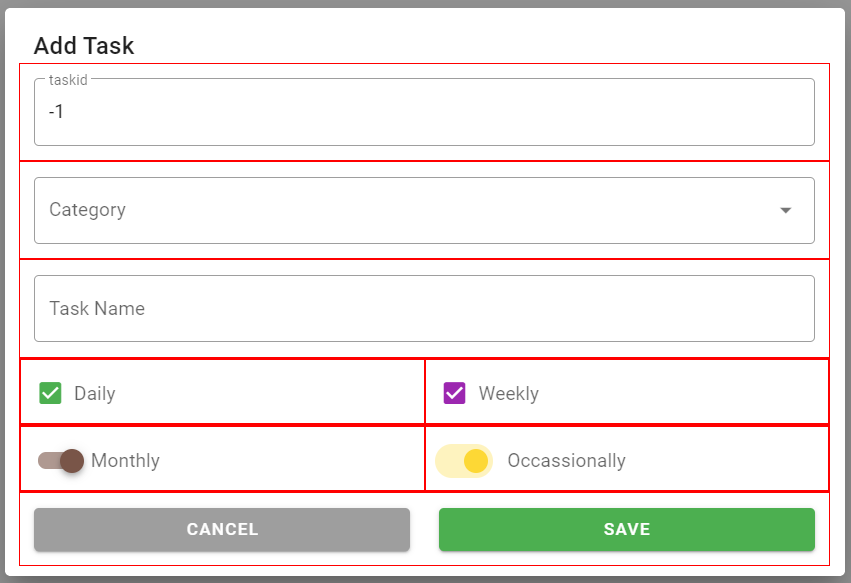This screenshot has height=583, width=851.
Task: Click the yellow Occassionally switch knob
Action: [x=476, y=461]
